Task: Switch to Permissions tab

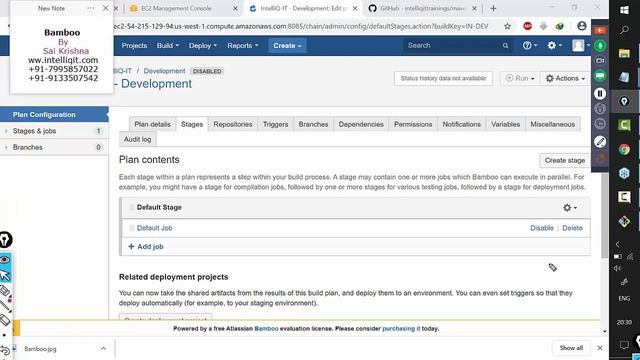Action: pyautogui.click(x=413, y=124)
